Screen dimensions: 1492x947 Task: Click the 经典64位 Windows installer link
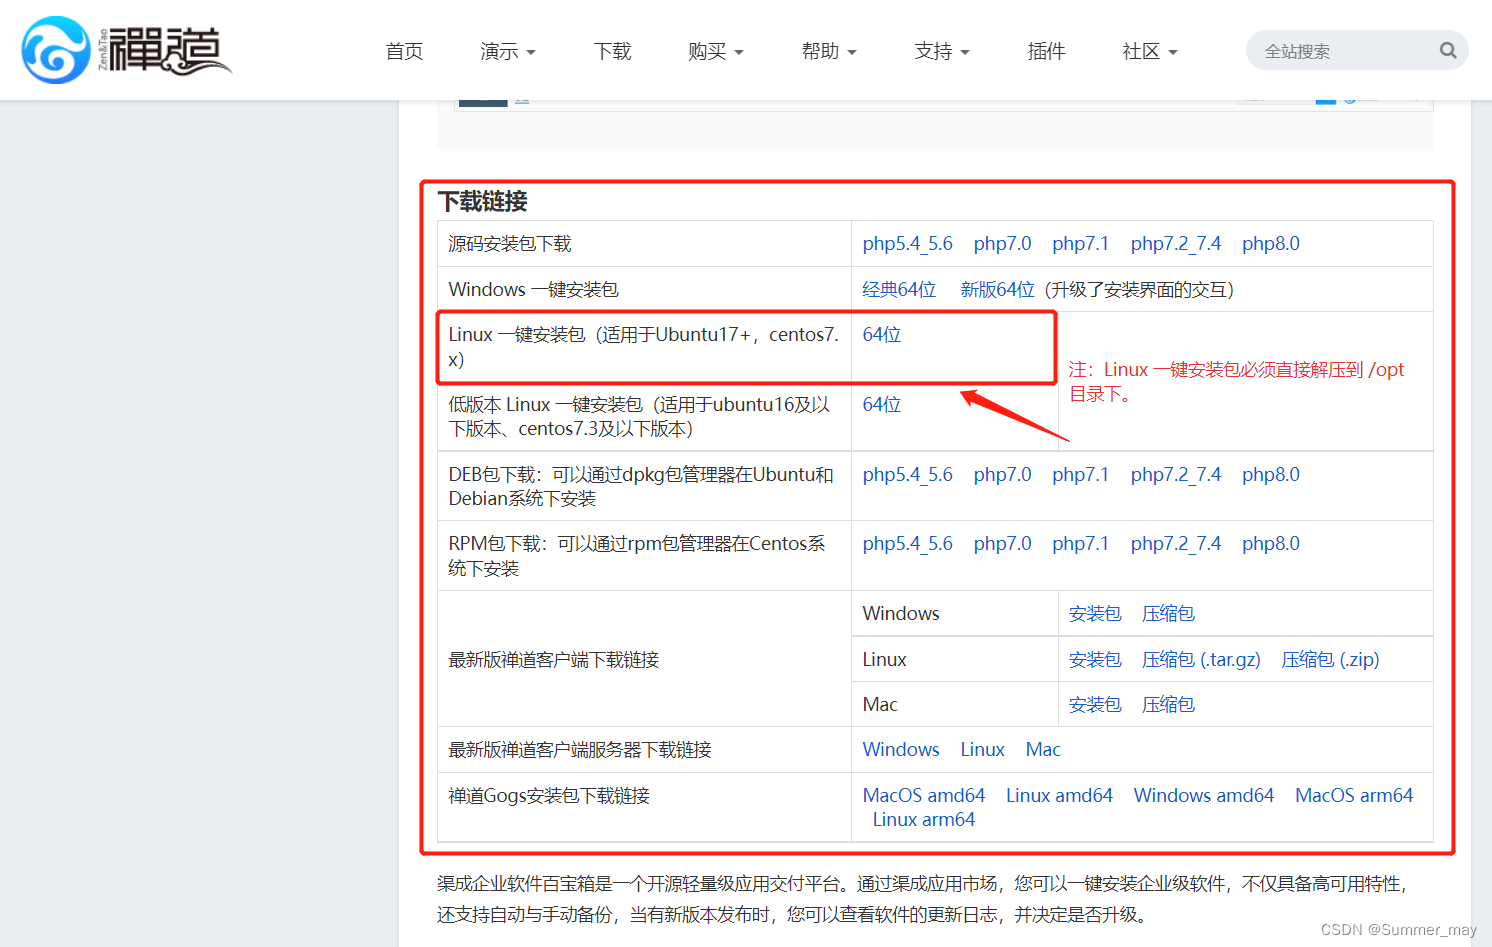[x=899, y=290]
